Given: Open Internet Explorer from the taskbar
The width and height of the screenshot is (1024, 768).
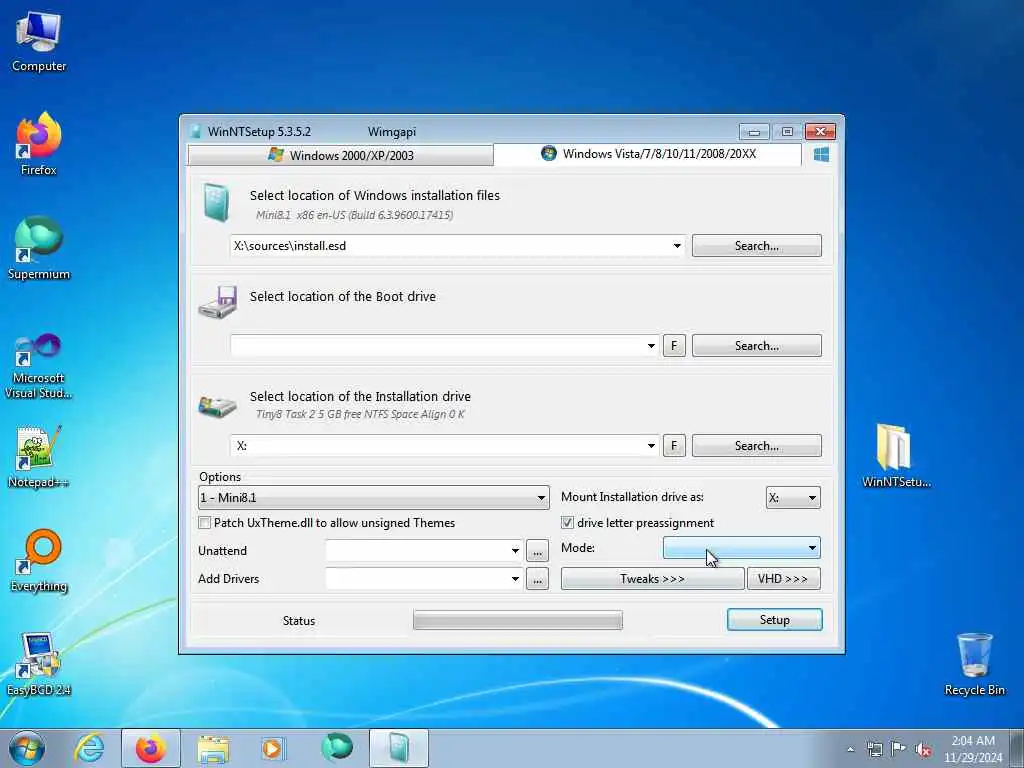Looking at the screenshot, I should click(89, 748).
